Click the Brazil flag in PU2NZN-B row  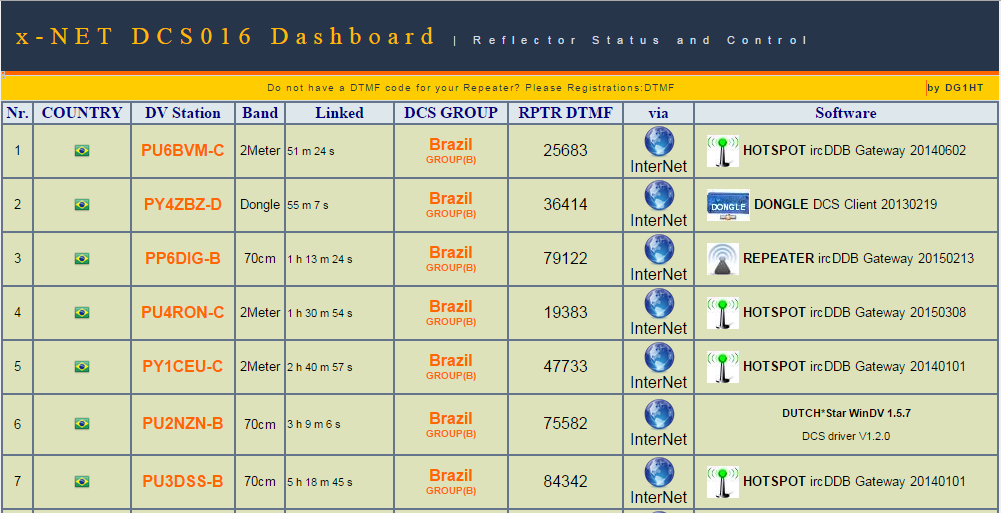click(x=82, y=424)
